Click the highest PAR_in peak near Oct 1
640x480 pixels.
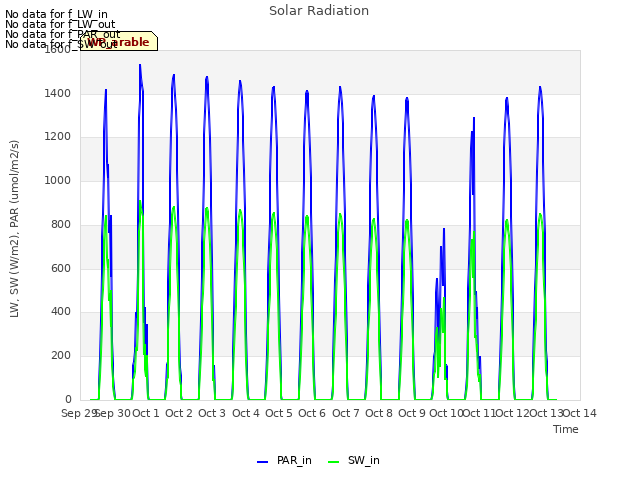pyautogui.click(x=140, y=65)
